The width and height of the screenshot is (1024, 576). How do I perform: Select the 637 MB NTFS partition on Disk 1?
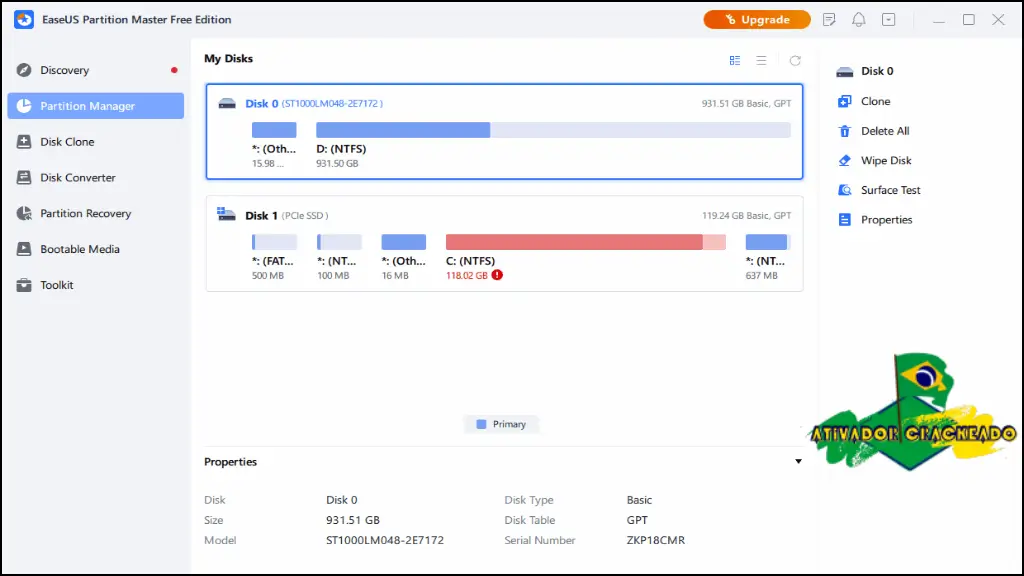768,242
